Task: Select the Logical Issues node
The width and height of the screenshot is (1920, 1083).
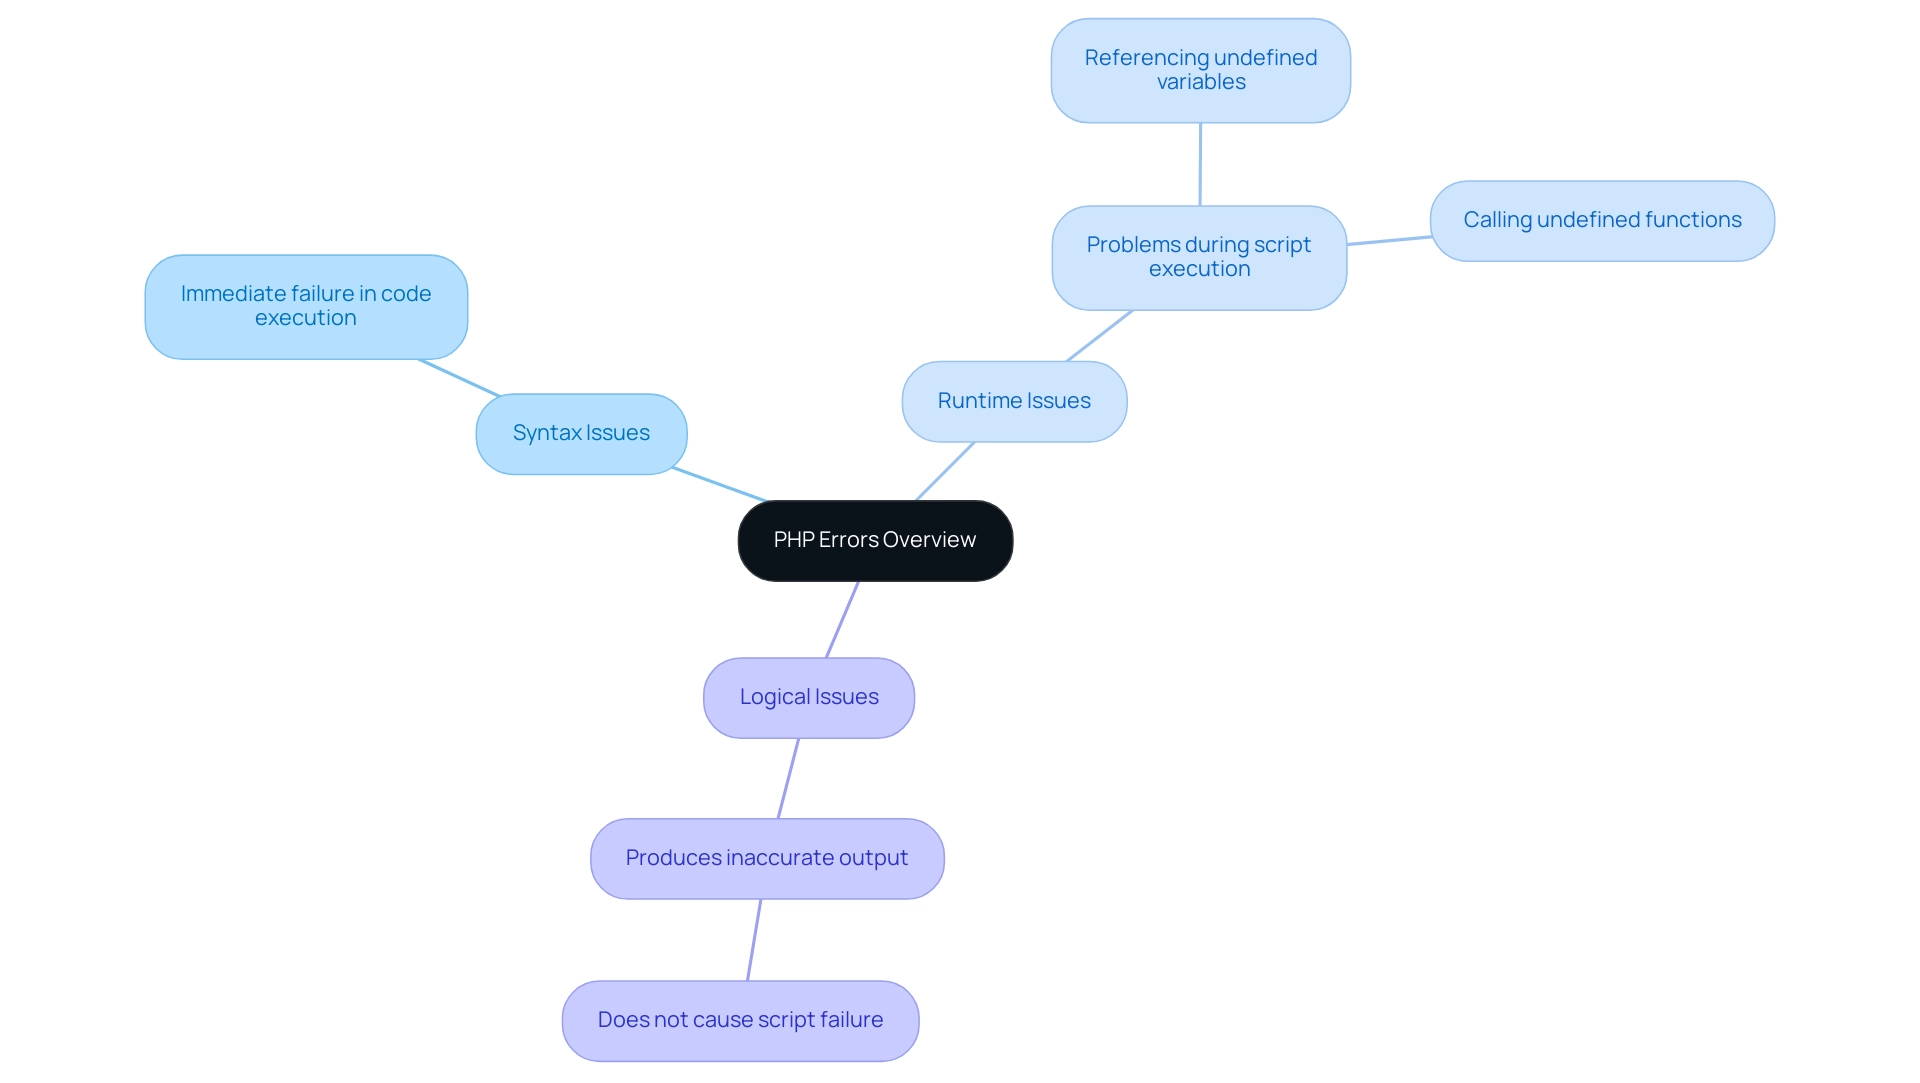Action: (x=807, y=696)
